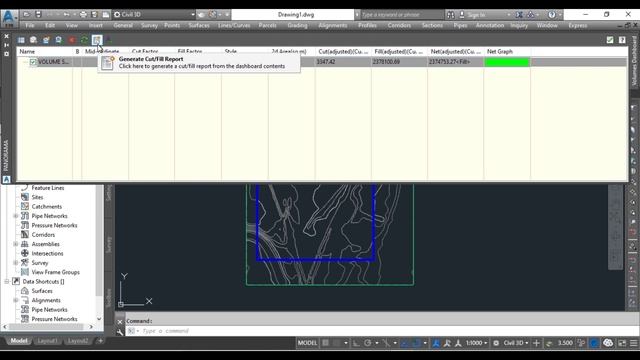Toggle polar tracking in status bar

[368, 343]
